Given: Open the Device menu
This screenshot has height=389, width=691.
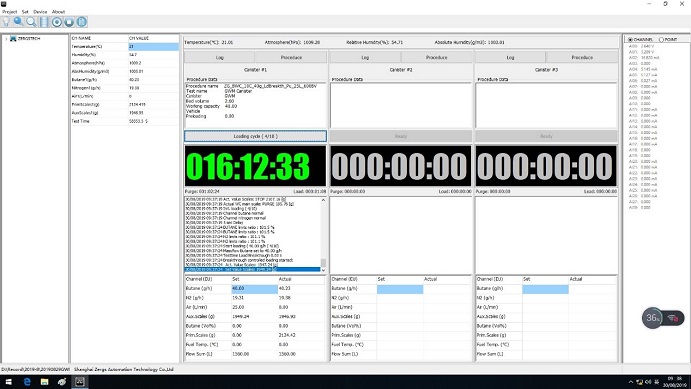Looking at the screenshot, I should pos(40,12).
